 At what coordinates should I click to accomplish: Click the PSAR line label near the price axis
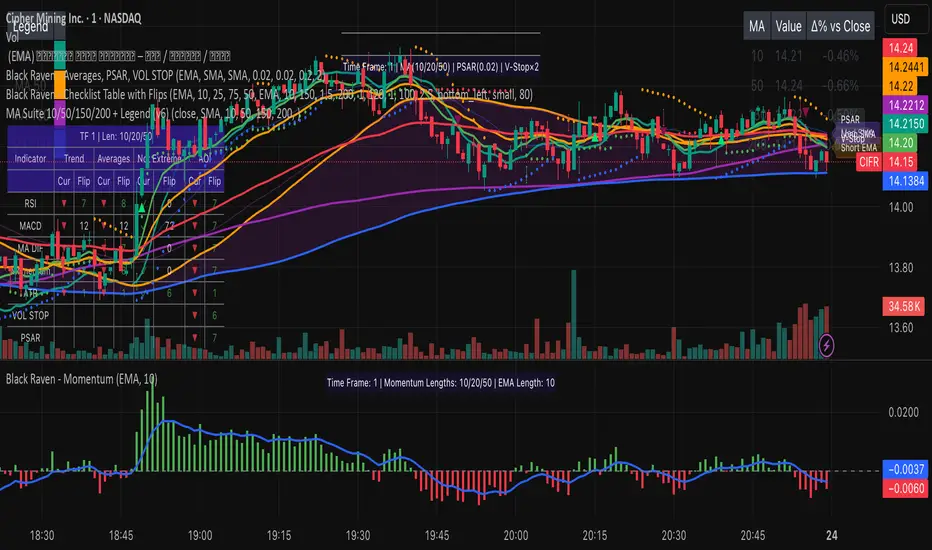[x=850, y=120]
